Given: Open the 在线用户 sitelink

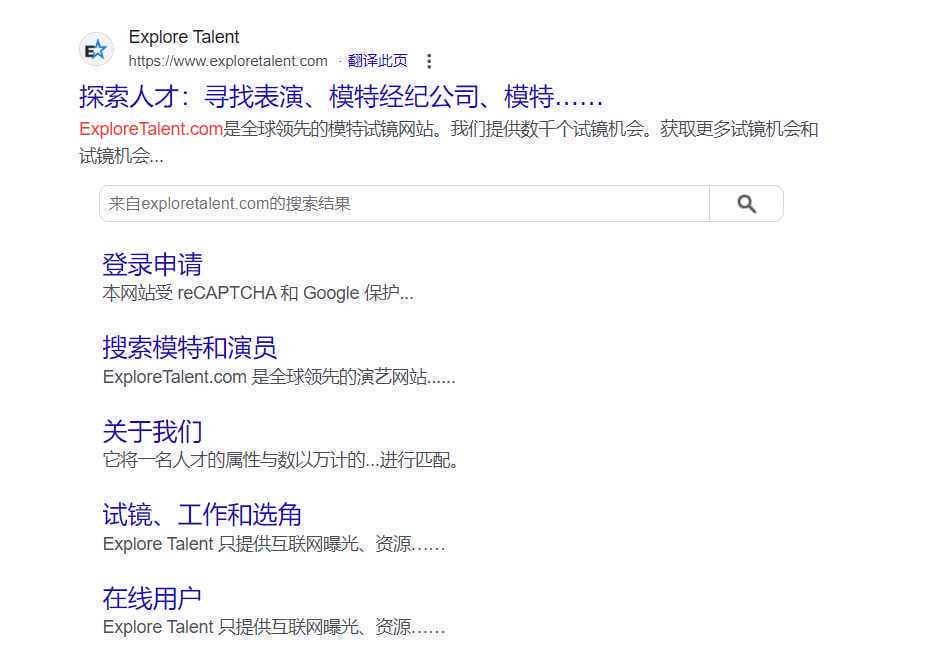Looking at the screenshot, I should tap(152, 598).
